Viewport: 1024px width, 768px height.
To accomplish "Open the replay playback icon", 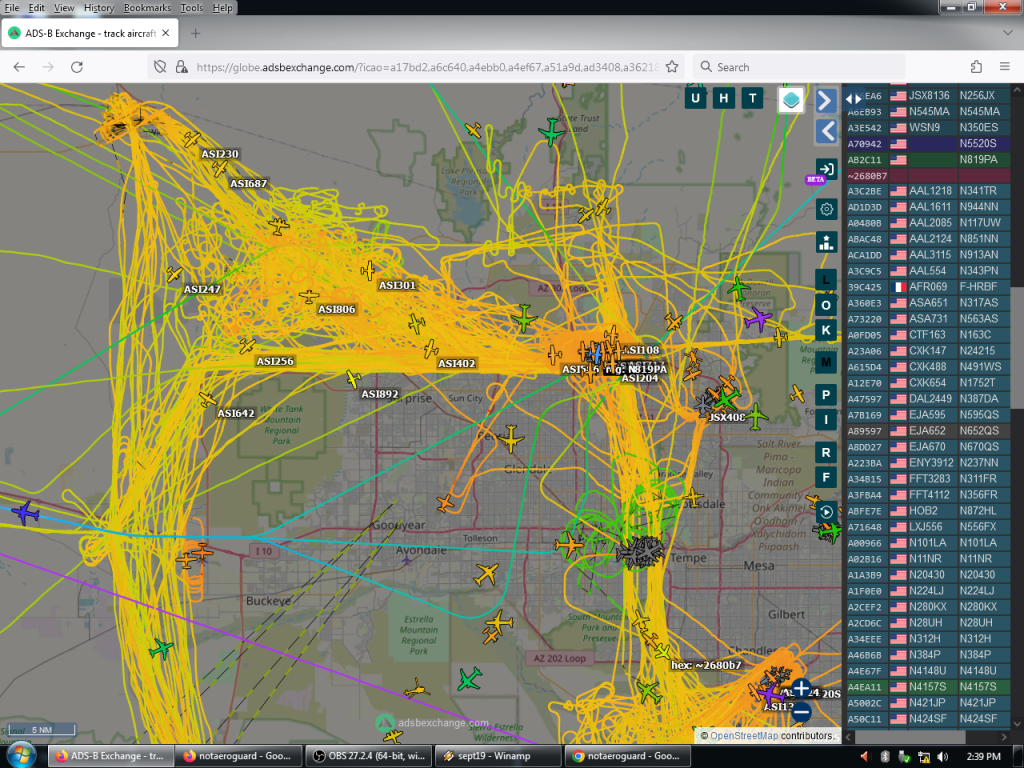I will pyautogui.click(x=826, y=512).
